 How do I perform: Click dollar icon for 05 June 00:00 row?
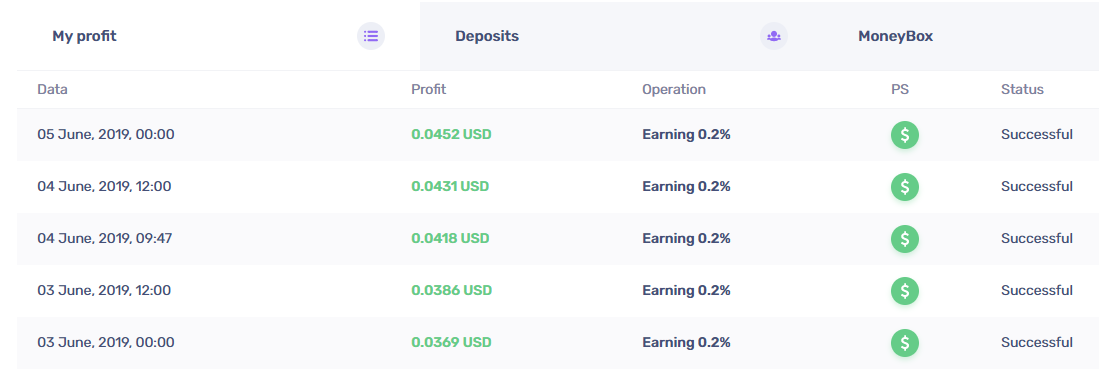click(905, 135)
